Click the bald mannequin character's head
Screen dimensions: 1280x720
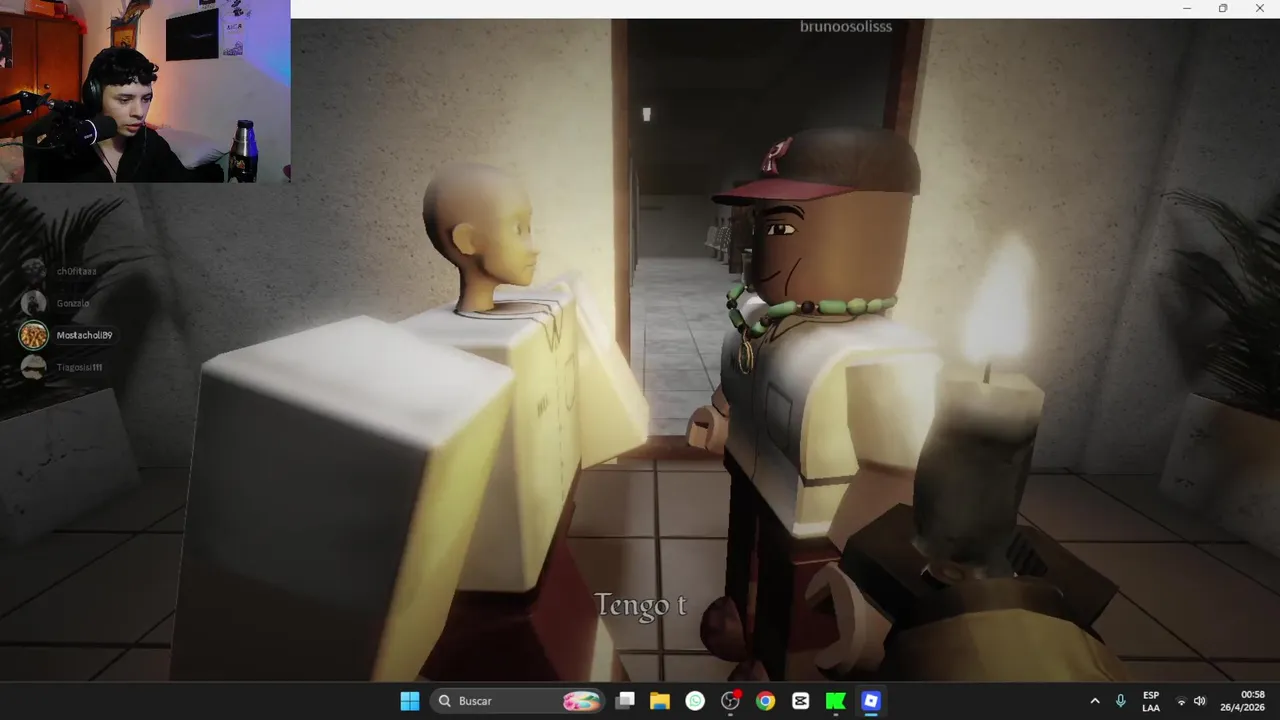pos(480,237)
